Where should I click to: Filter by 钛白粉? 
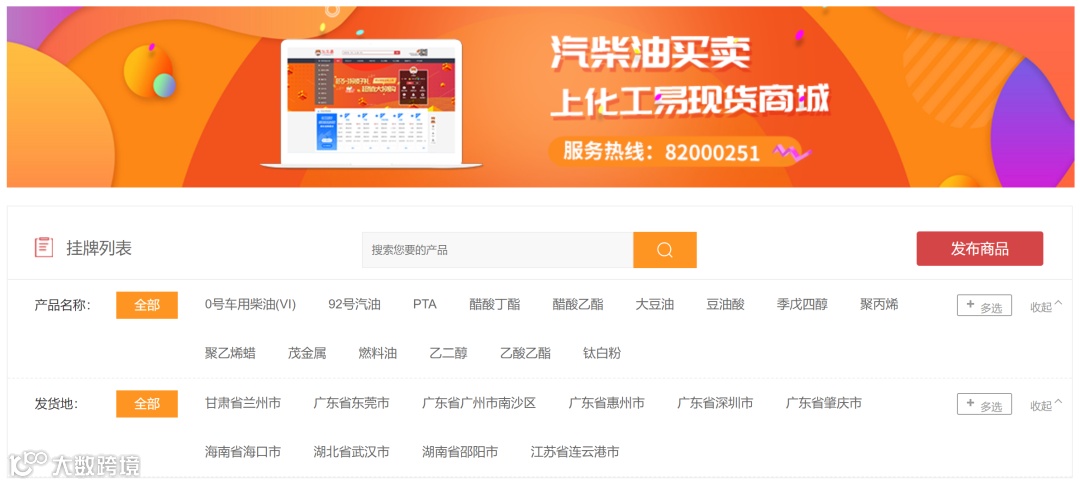(602, 353)
